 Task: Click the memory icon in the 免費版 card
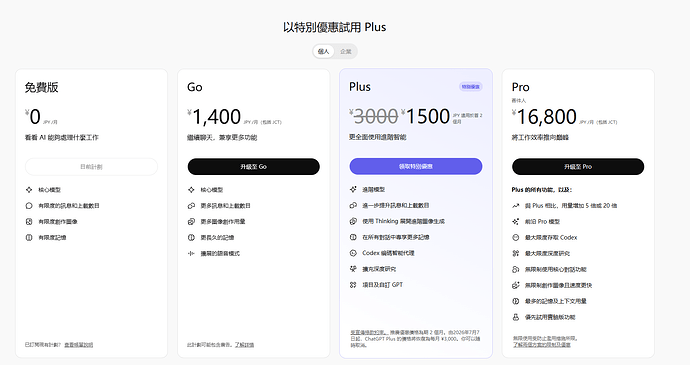point(29,237)
